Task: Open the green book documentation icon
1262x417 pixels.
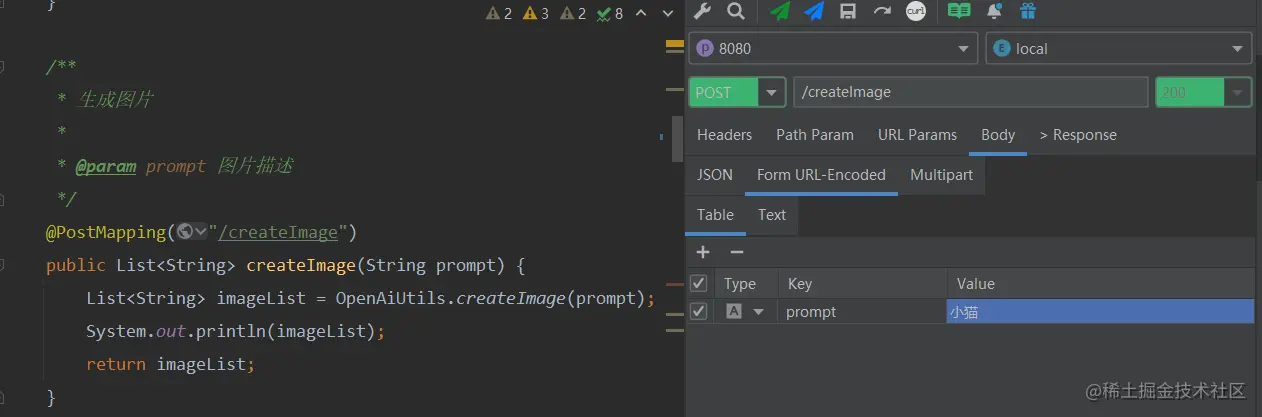Action: [959, 11]
